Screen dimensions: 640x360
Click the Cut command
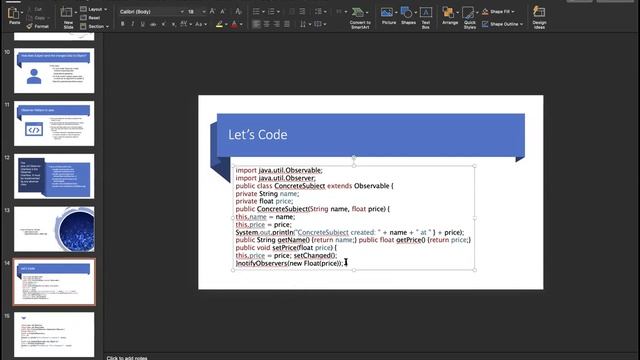click(35, 9)
